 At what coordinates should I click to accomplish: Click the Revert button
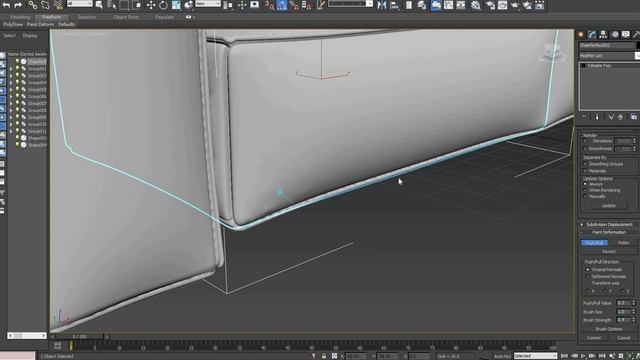click(609, 251)
